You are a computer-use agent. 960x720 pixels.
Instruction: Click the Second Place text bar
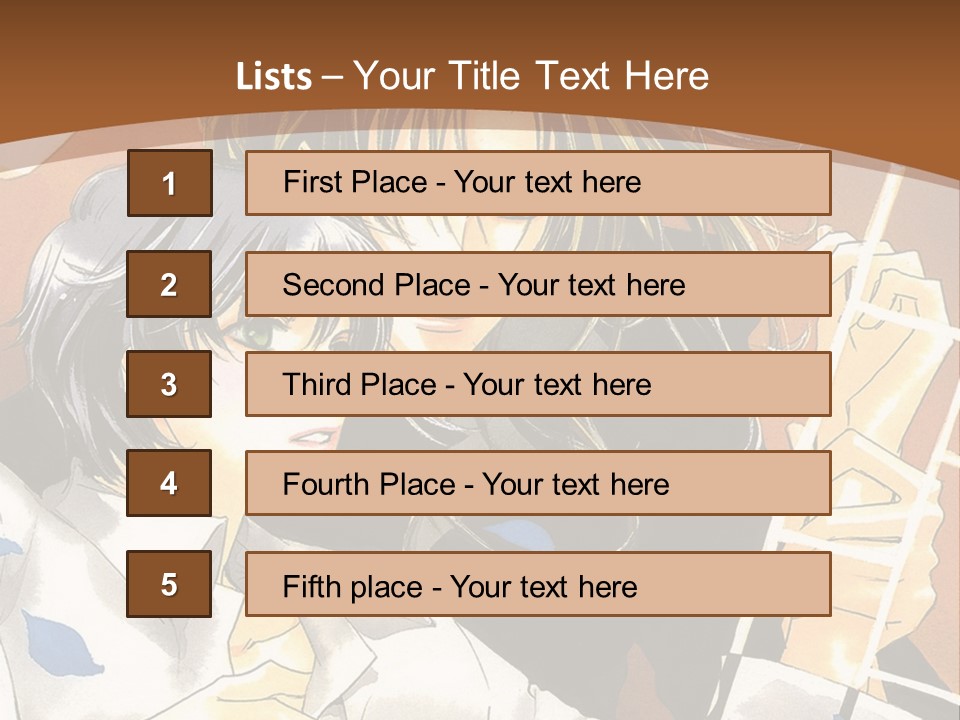pyautogui.click(x=538, y=284)
